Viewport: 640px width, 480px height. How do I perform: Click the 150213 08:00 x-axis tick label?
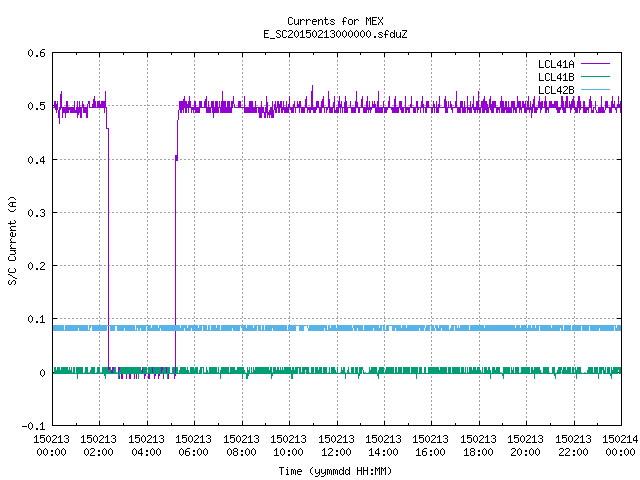point(241,445)
